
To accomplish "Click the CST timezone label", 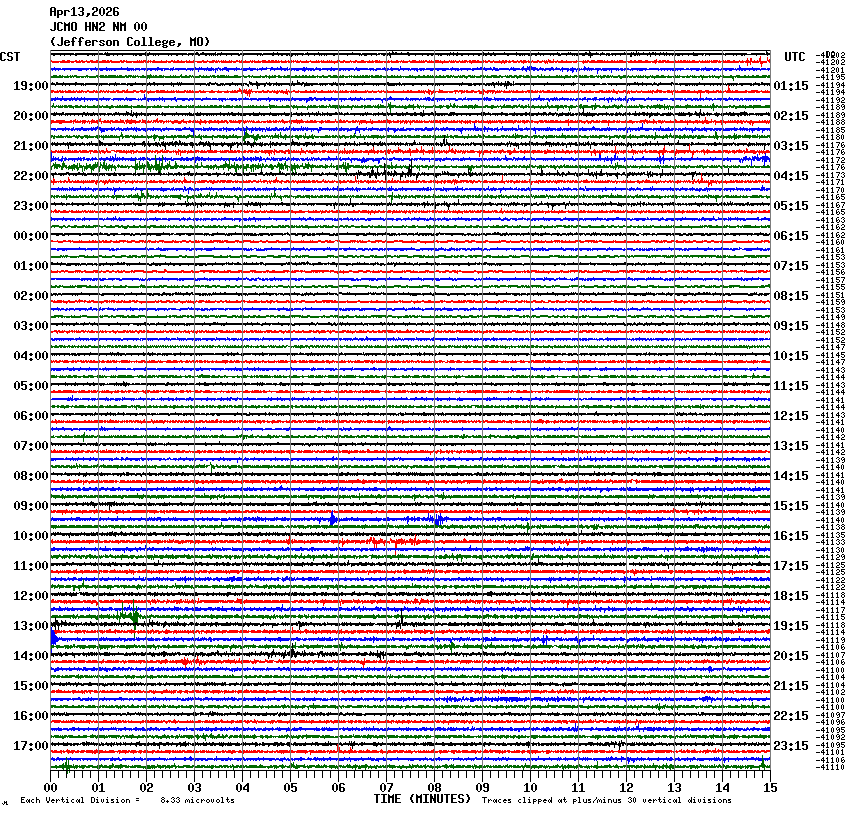I will pyautogui.click(x=10, y=57).
